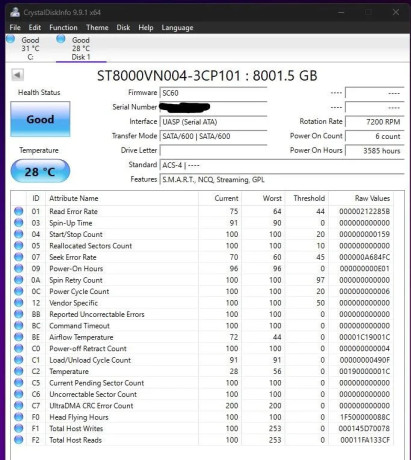
Task: Click the status icon for Load/Unload Cycle Count
Action: tap(19, 360)
